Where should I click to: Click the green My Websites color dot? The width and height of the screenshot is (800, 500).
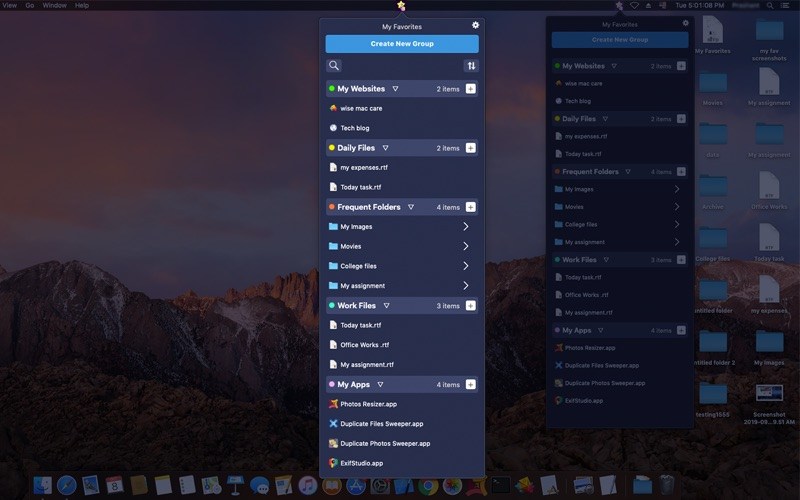[x=332, y=89]
